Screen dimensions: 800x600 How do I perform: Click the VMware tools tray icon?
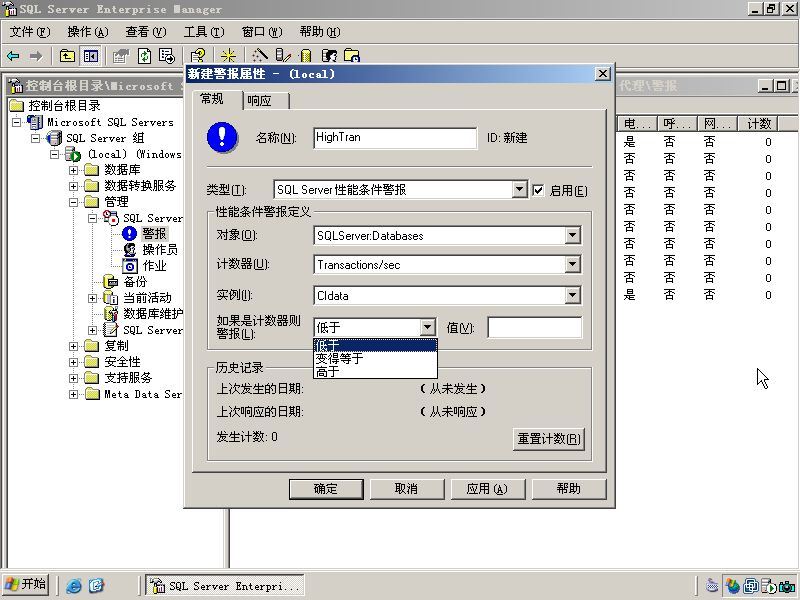coord(751,586)
